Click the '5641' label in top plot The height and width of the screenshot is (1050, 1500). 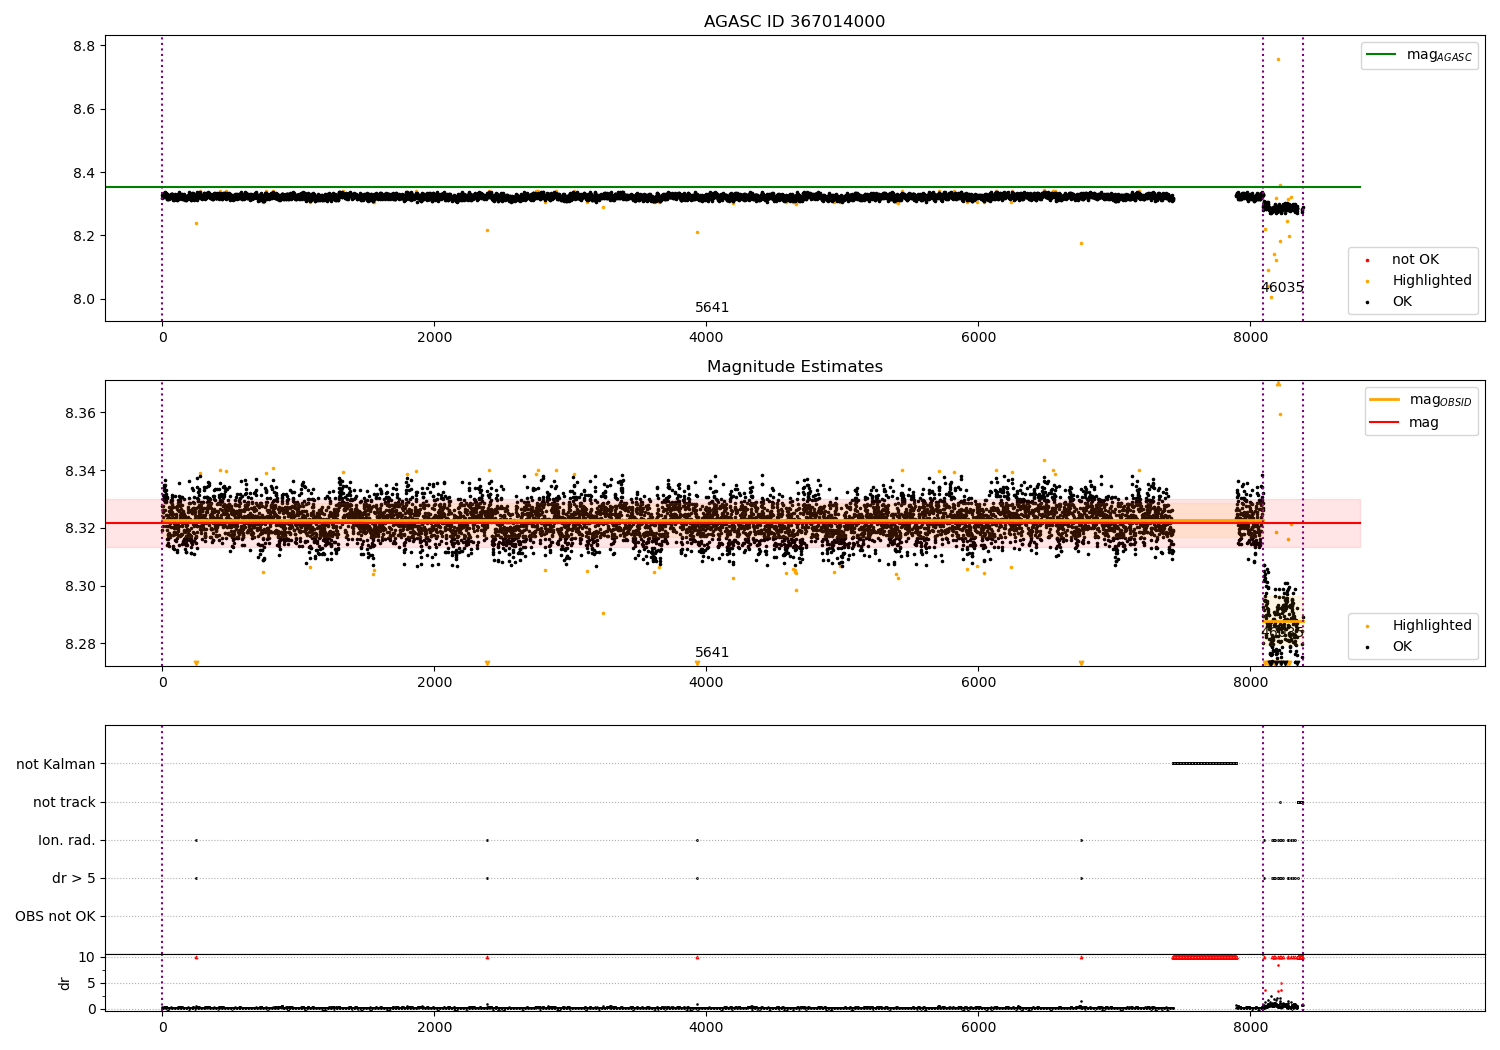[712, 308]
